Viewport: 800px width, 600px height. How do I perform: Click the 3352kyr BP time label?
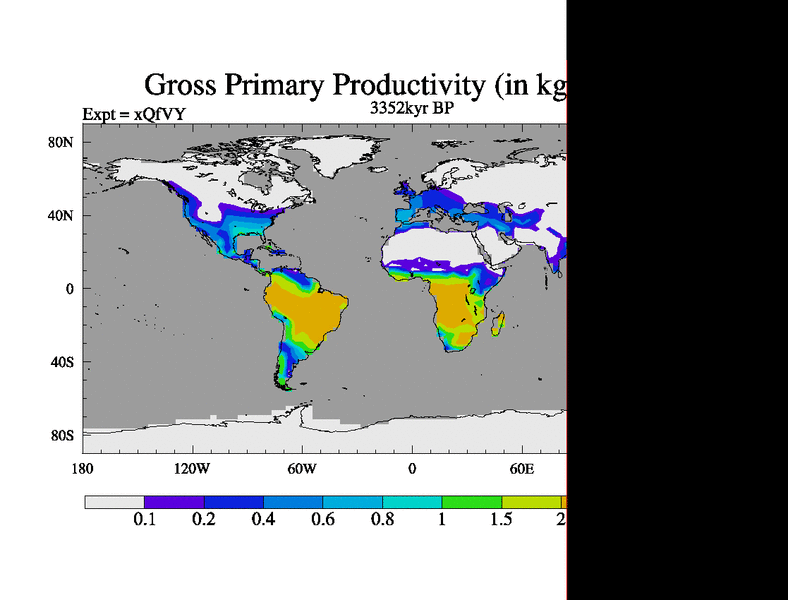click(411, 109)
